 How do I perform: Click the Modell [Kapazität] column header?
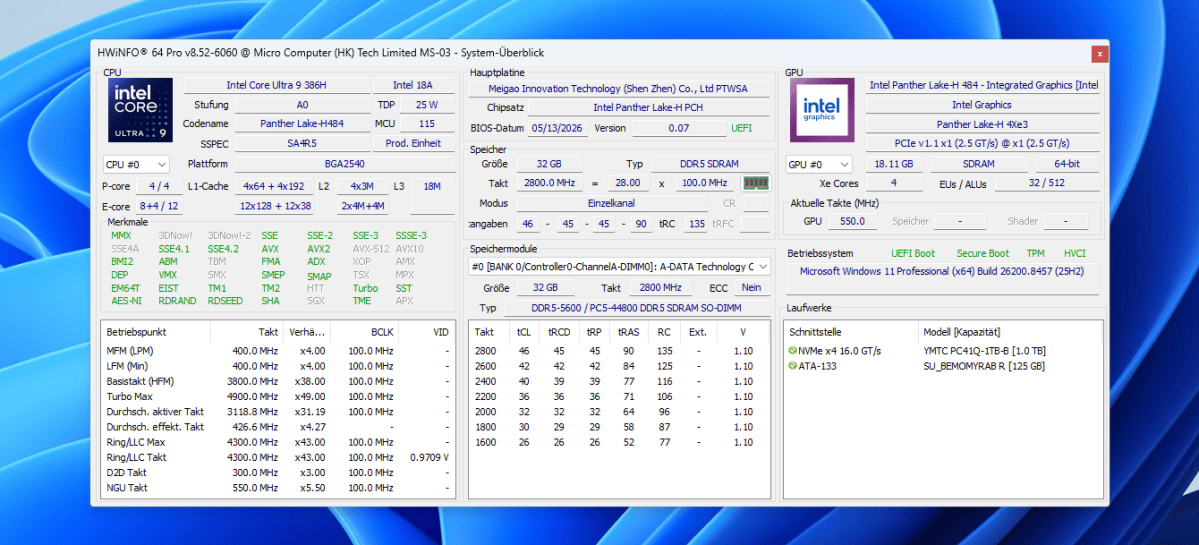1009,333
